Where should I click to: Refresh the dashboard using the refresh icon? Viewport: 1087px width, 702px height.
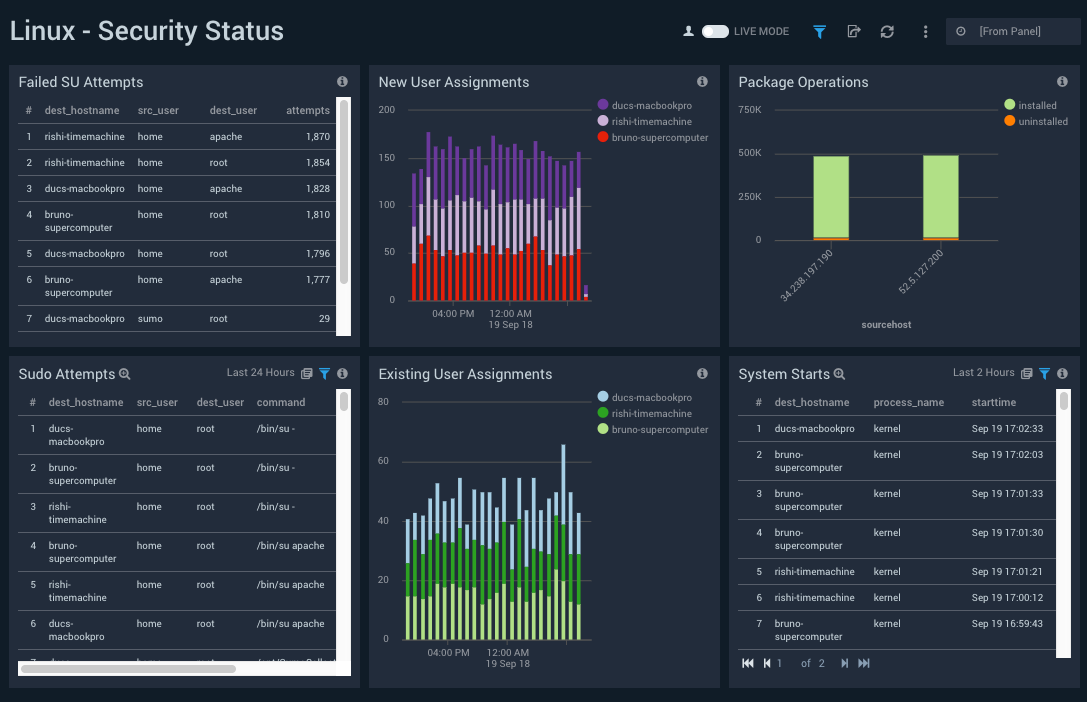[x=886, y=31]
